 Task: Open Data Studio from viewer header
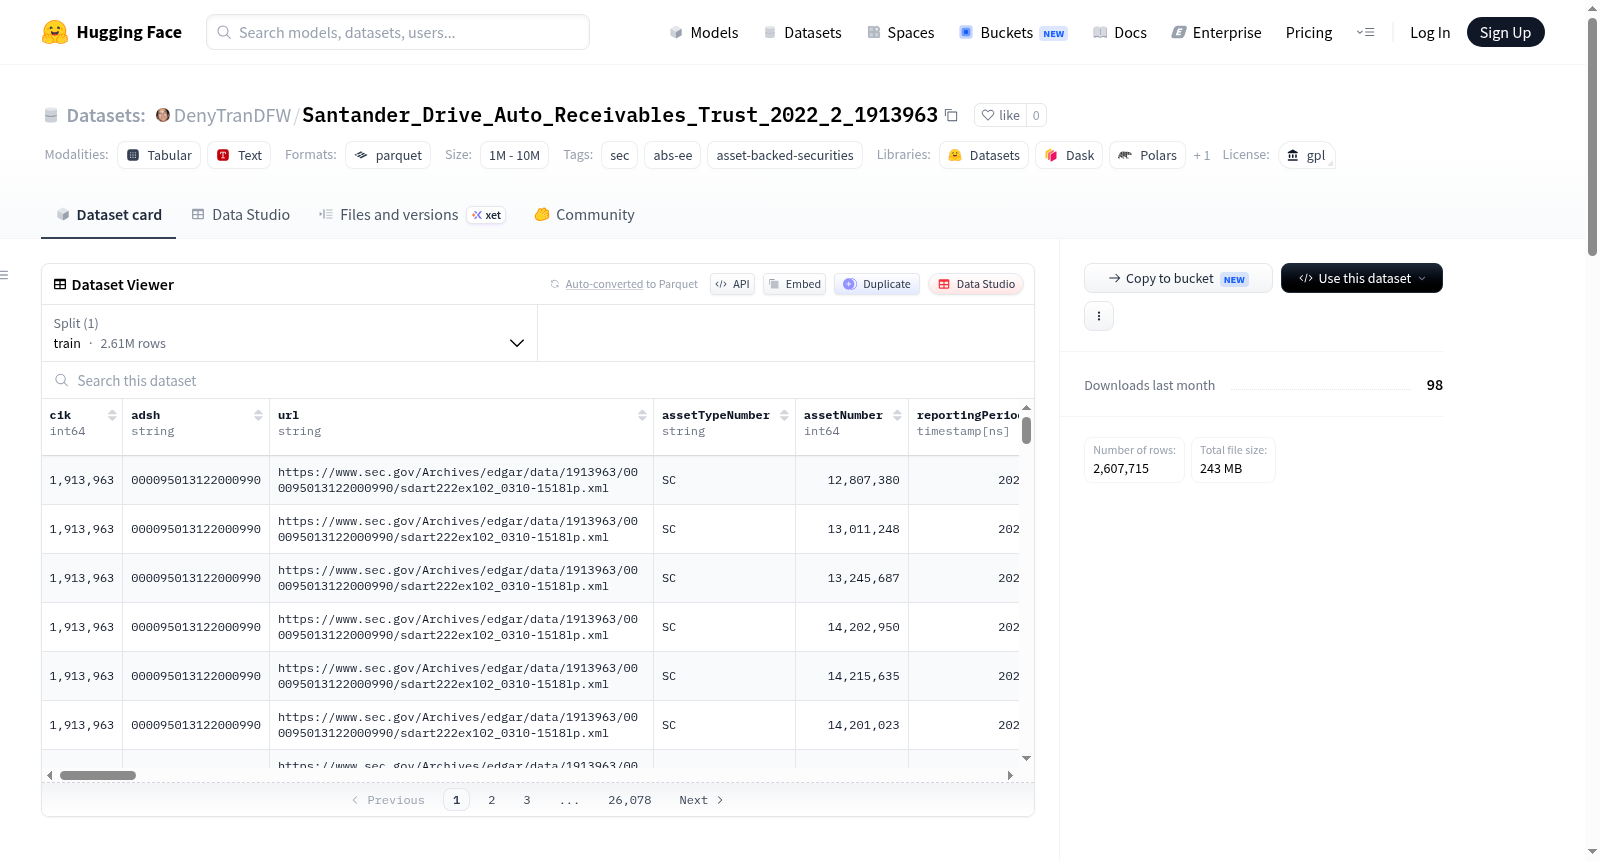(976, 284)
